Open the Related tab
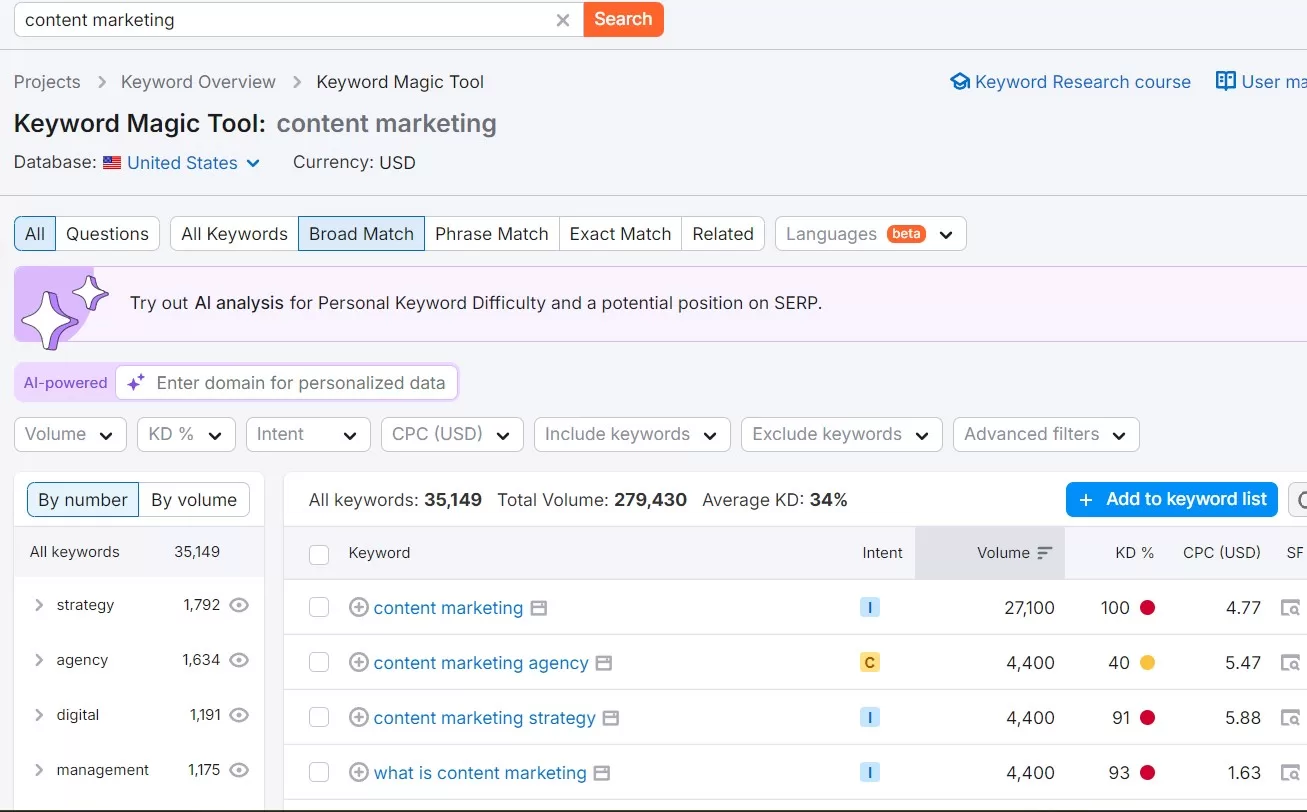 (x=723, y=234)
